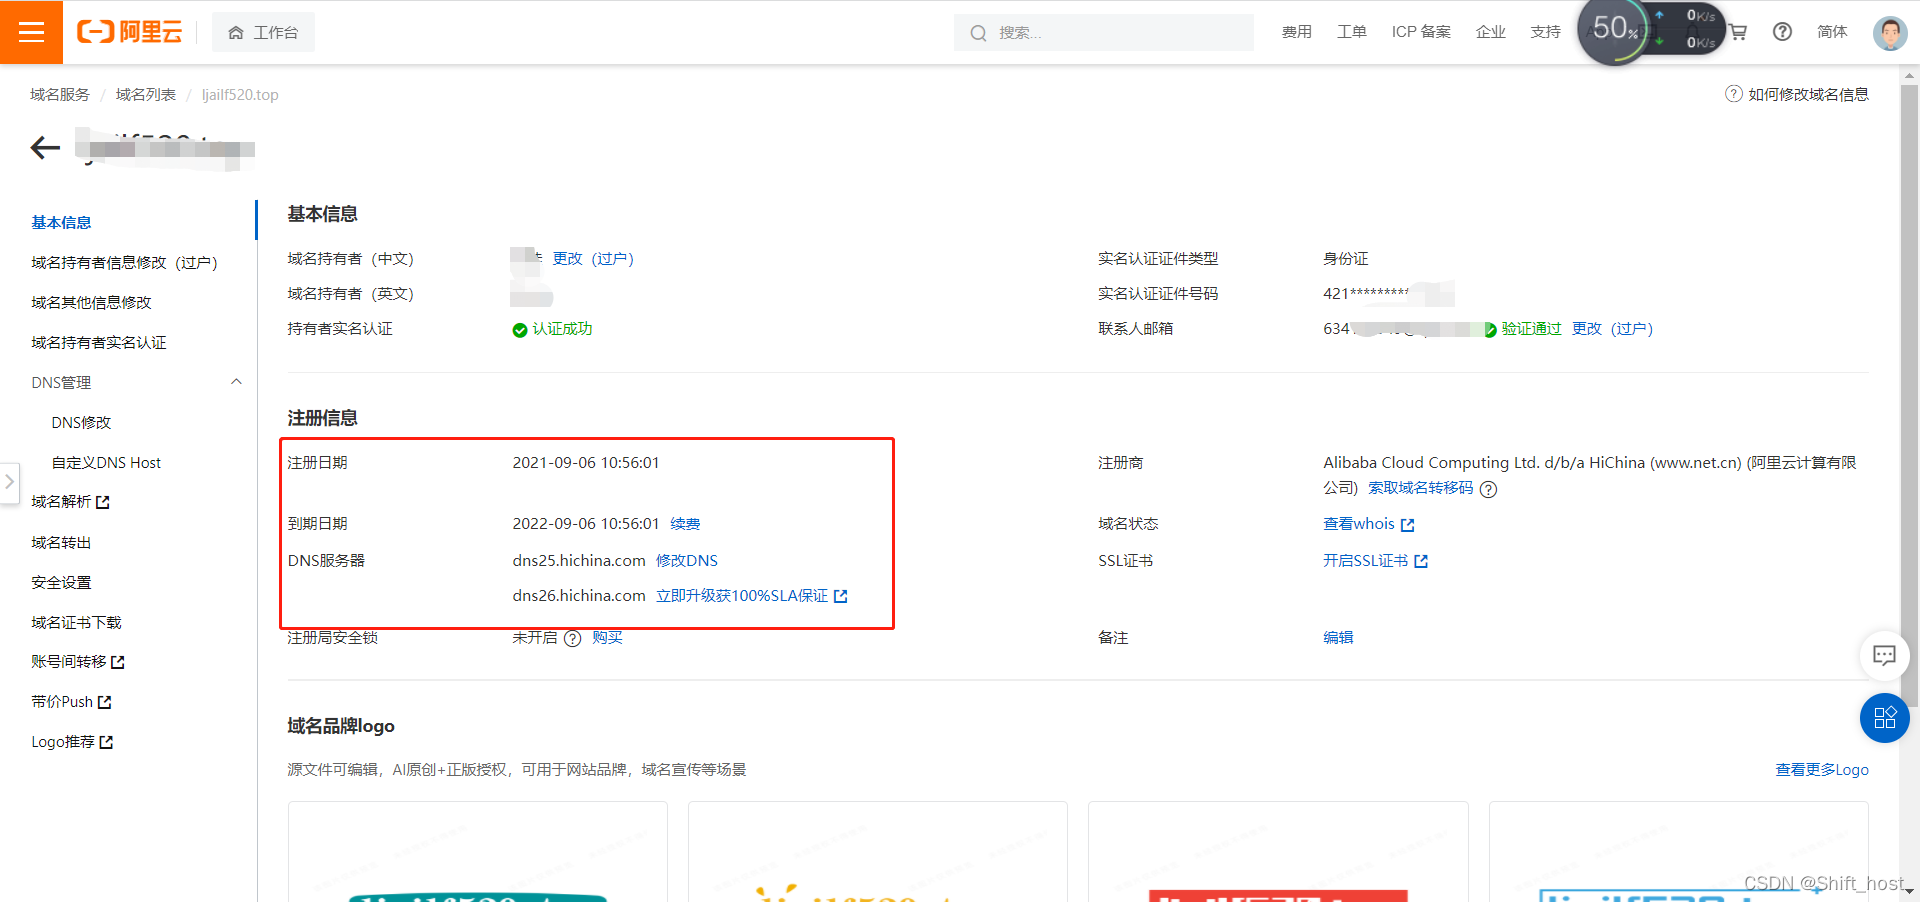The image size is (1920, 902).
Task: Open Logo推荐 external link
Action: coord(72,742)
